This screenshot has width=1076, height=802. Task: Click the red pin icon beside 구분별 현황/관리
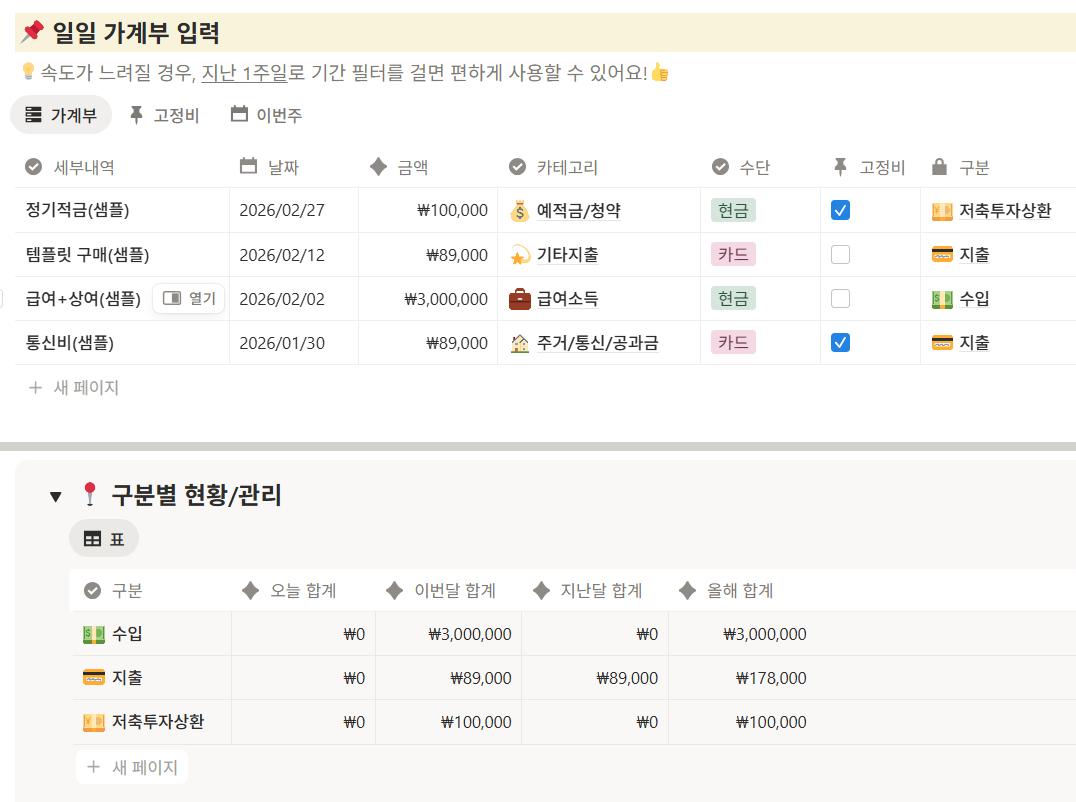pyautogui.click(x=90, y=494)
